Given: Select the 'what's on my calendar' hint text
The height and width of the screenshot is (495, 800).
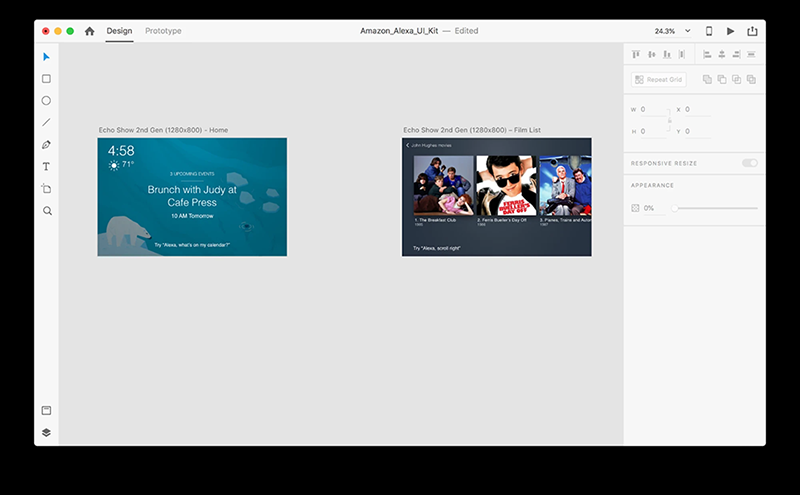Looking at the screenshot, I should coord(192,245).
